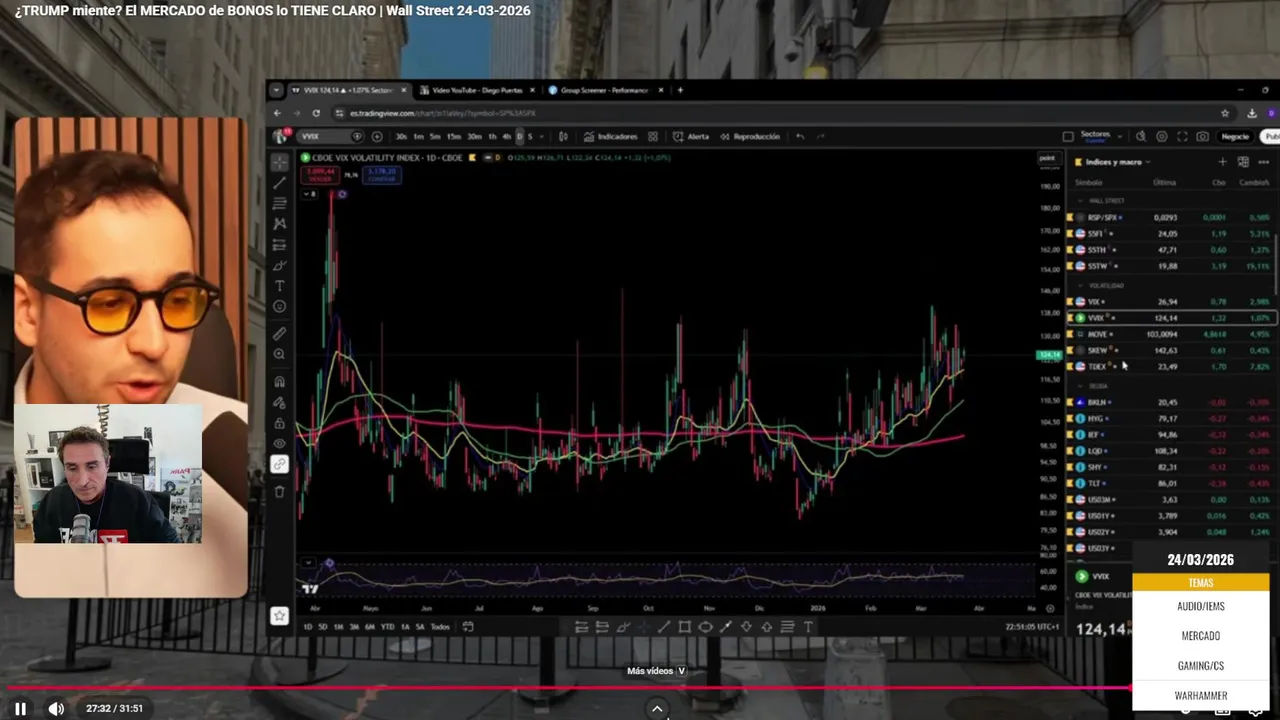Open the favorites star toolbar button

(x=279, y=616)
